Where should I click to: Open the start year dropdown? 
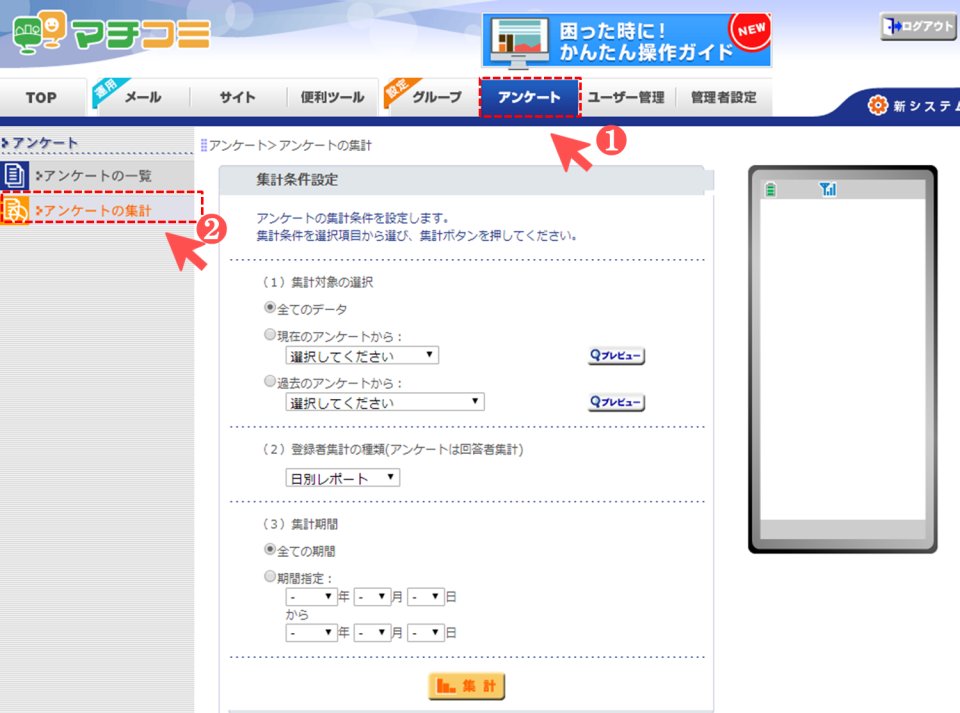coord(311,597)
